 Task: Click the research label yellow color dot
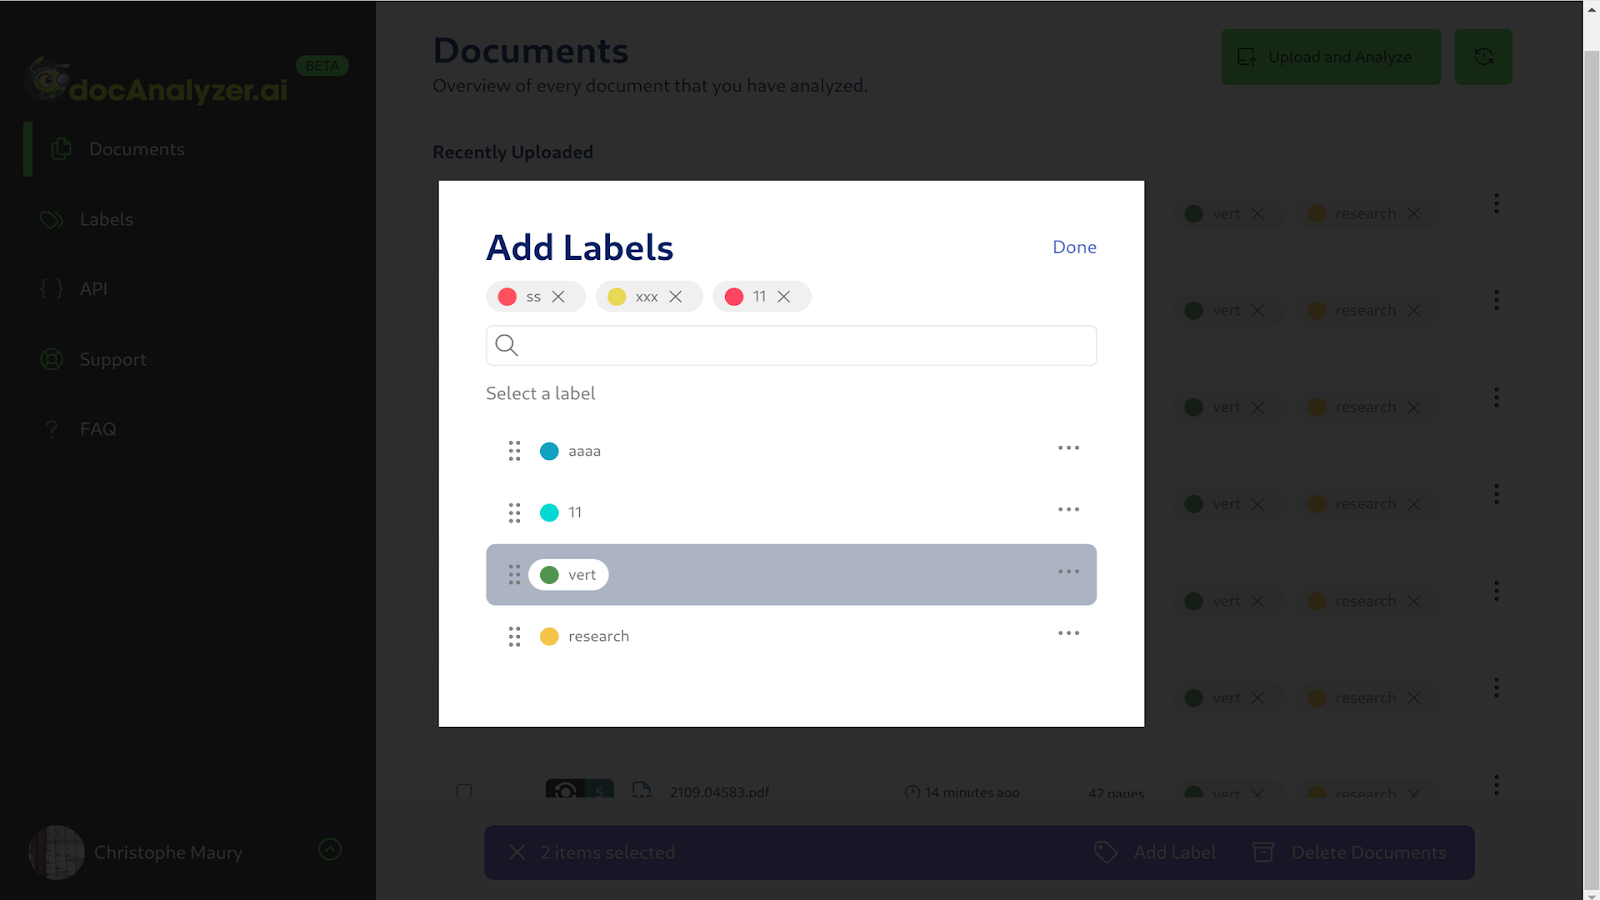tap(549, 637)
